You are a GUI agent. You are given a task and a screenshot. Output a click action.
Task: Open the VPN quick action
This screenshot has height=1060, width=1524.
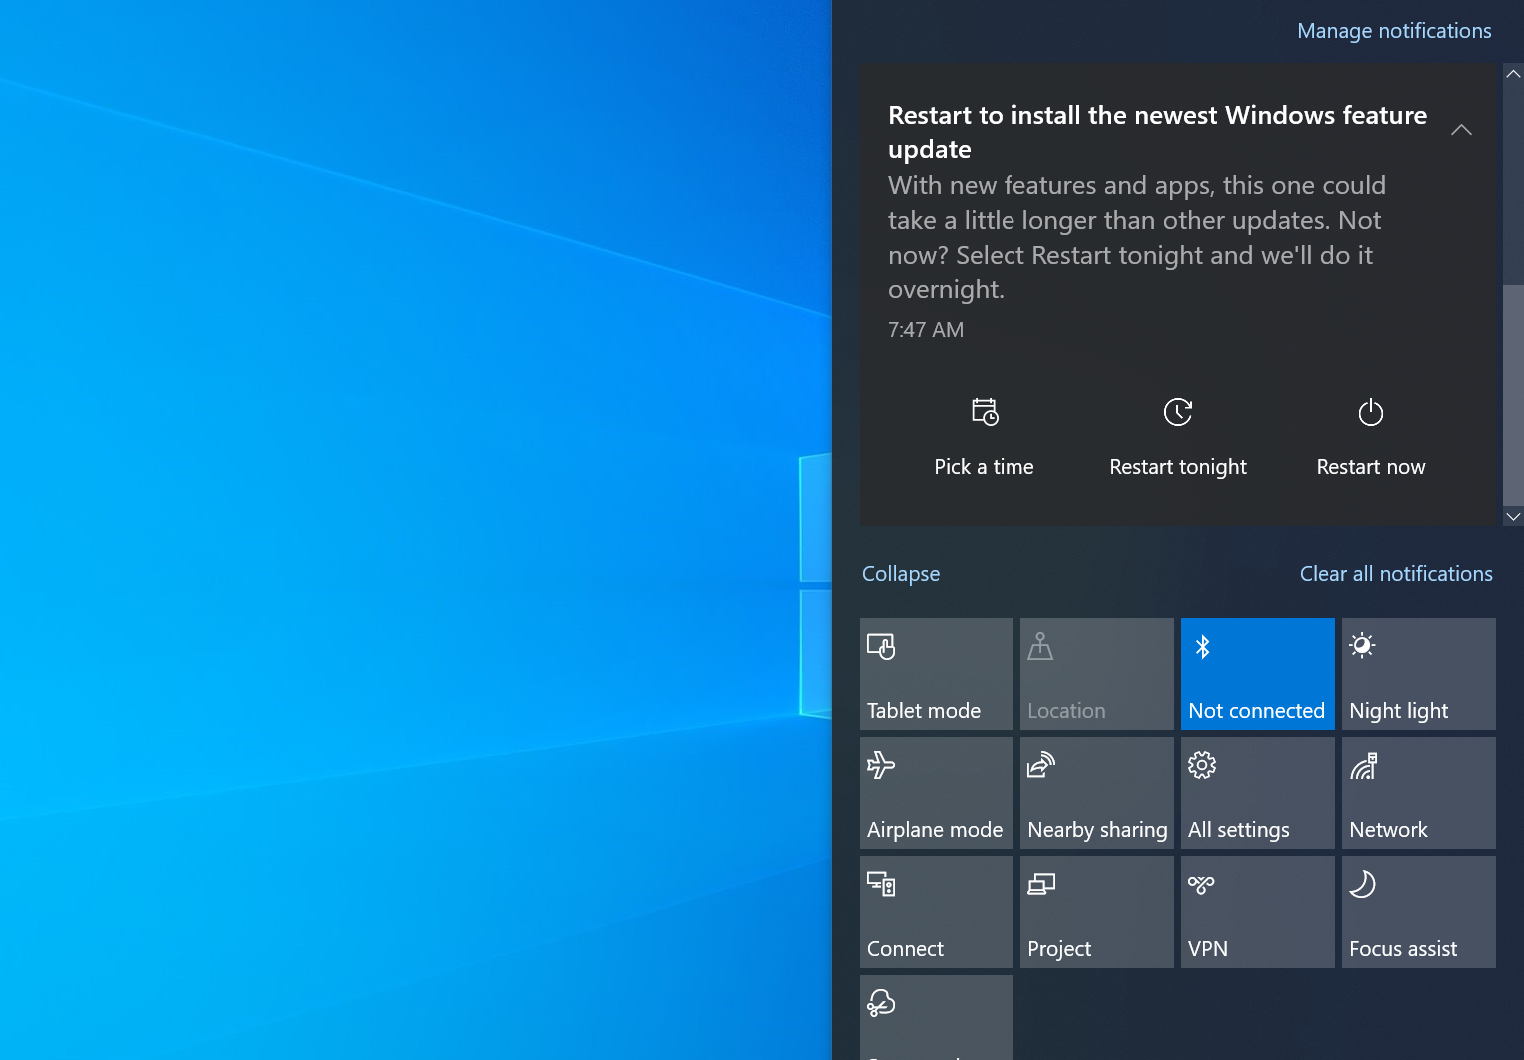coord(1258,912)
